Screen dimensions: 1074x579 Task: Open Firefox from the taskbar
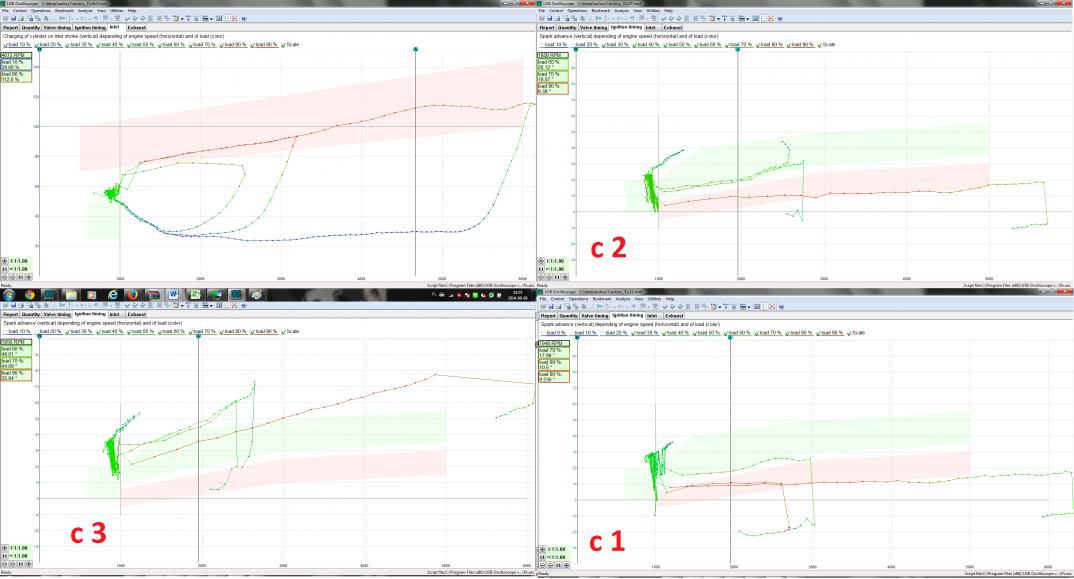[x=132, y=295]
